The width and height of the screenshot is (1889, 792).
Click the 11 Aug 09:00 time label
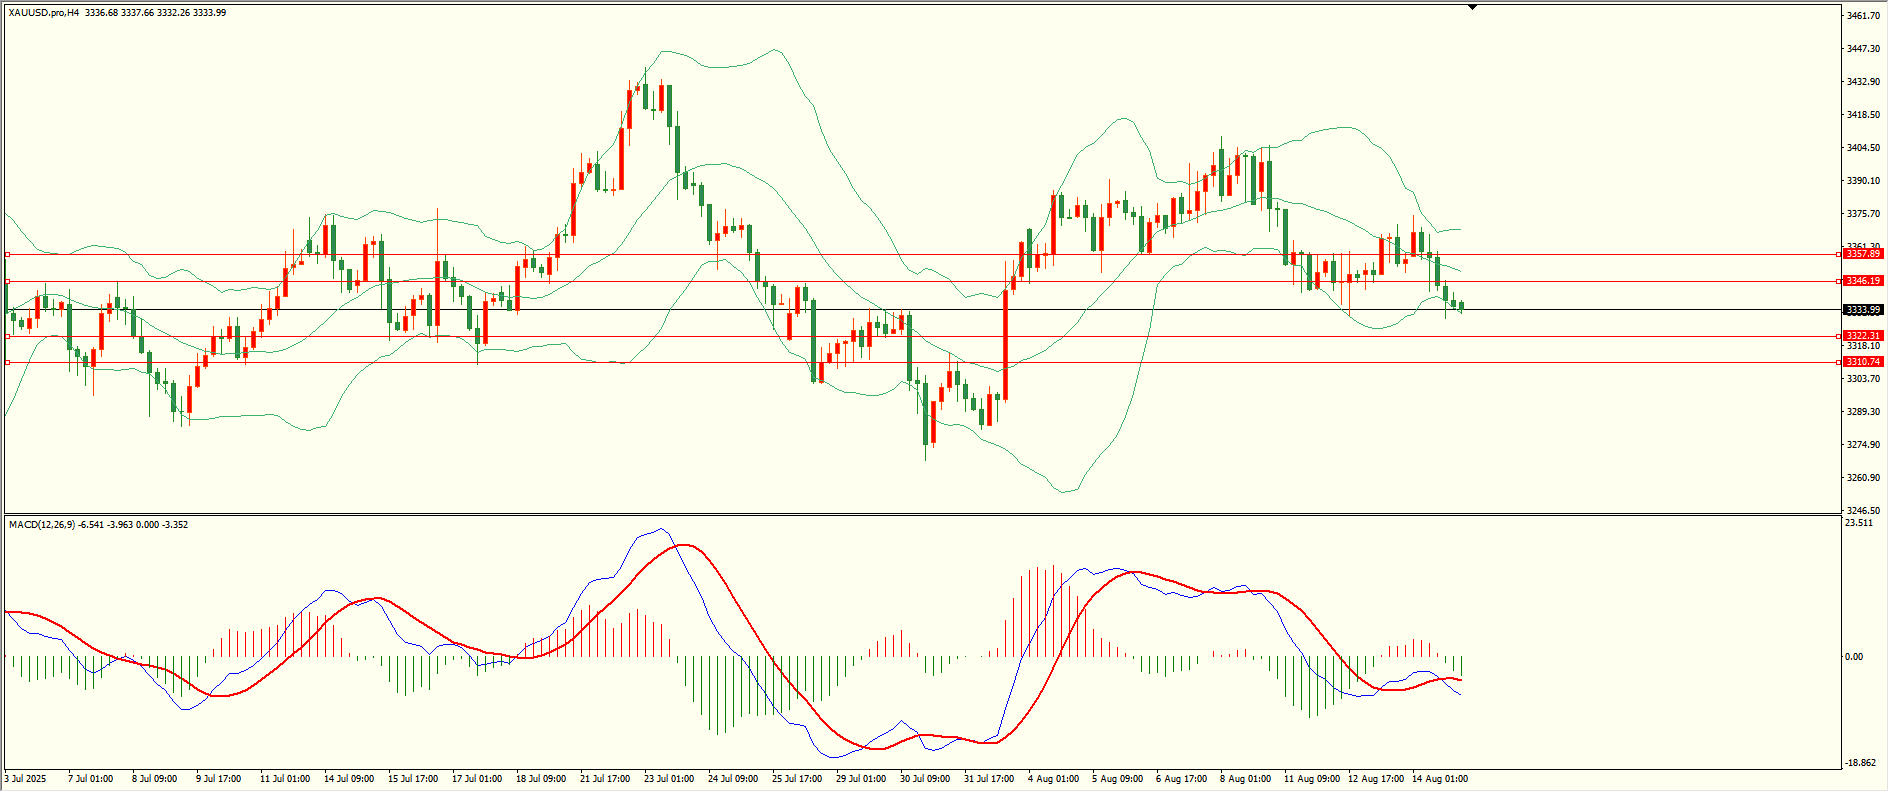[x=1312, y=779]
